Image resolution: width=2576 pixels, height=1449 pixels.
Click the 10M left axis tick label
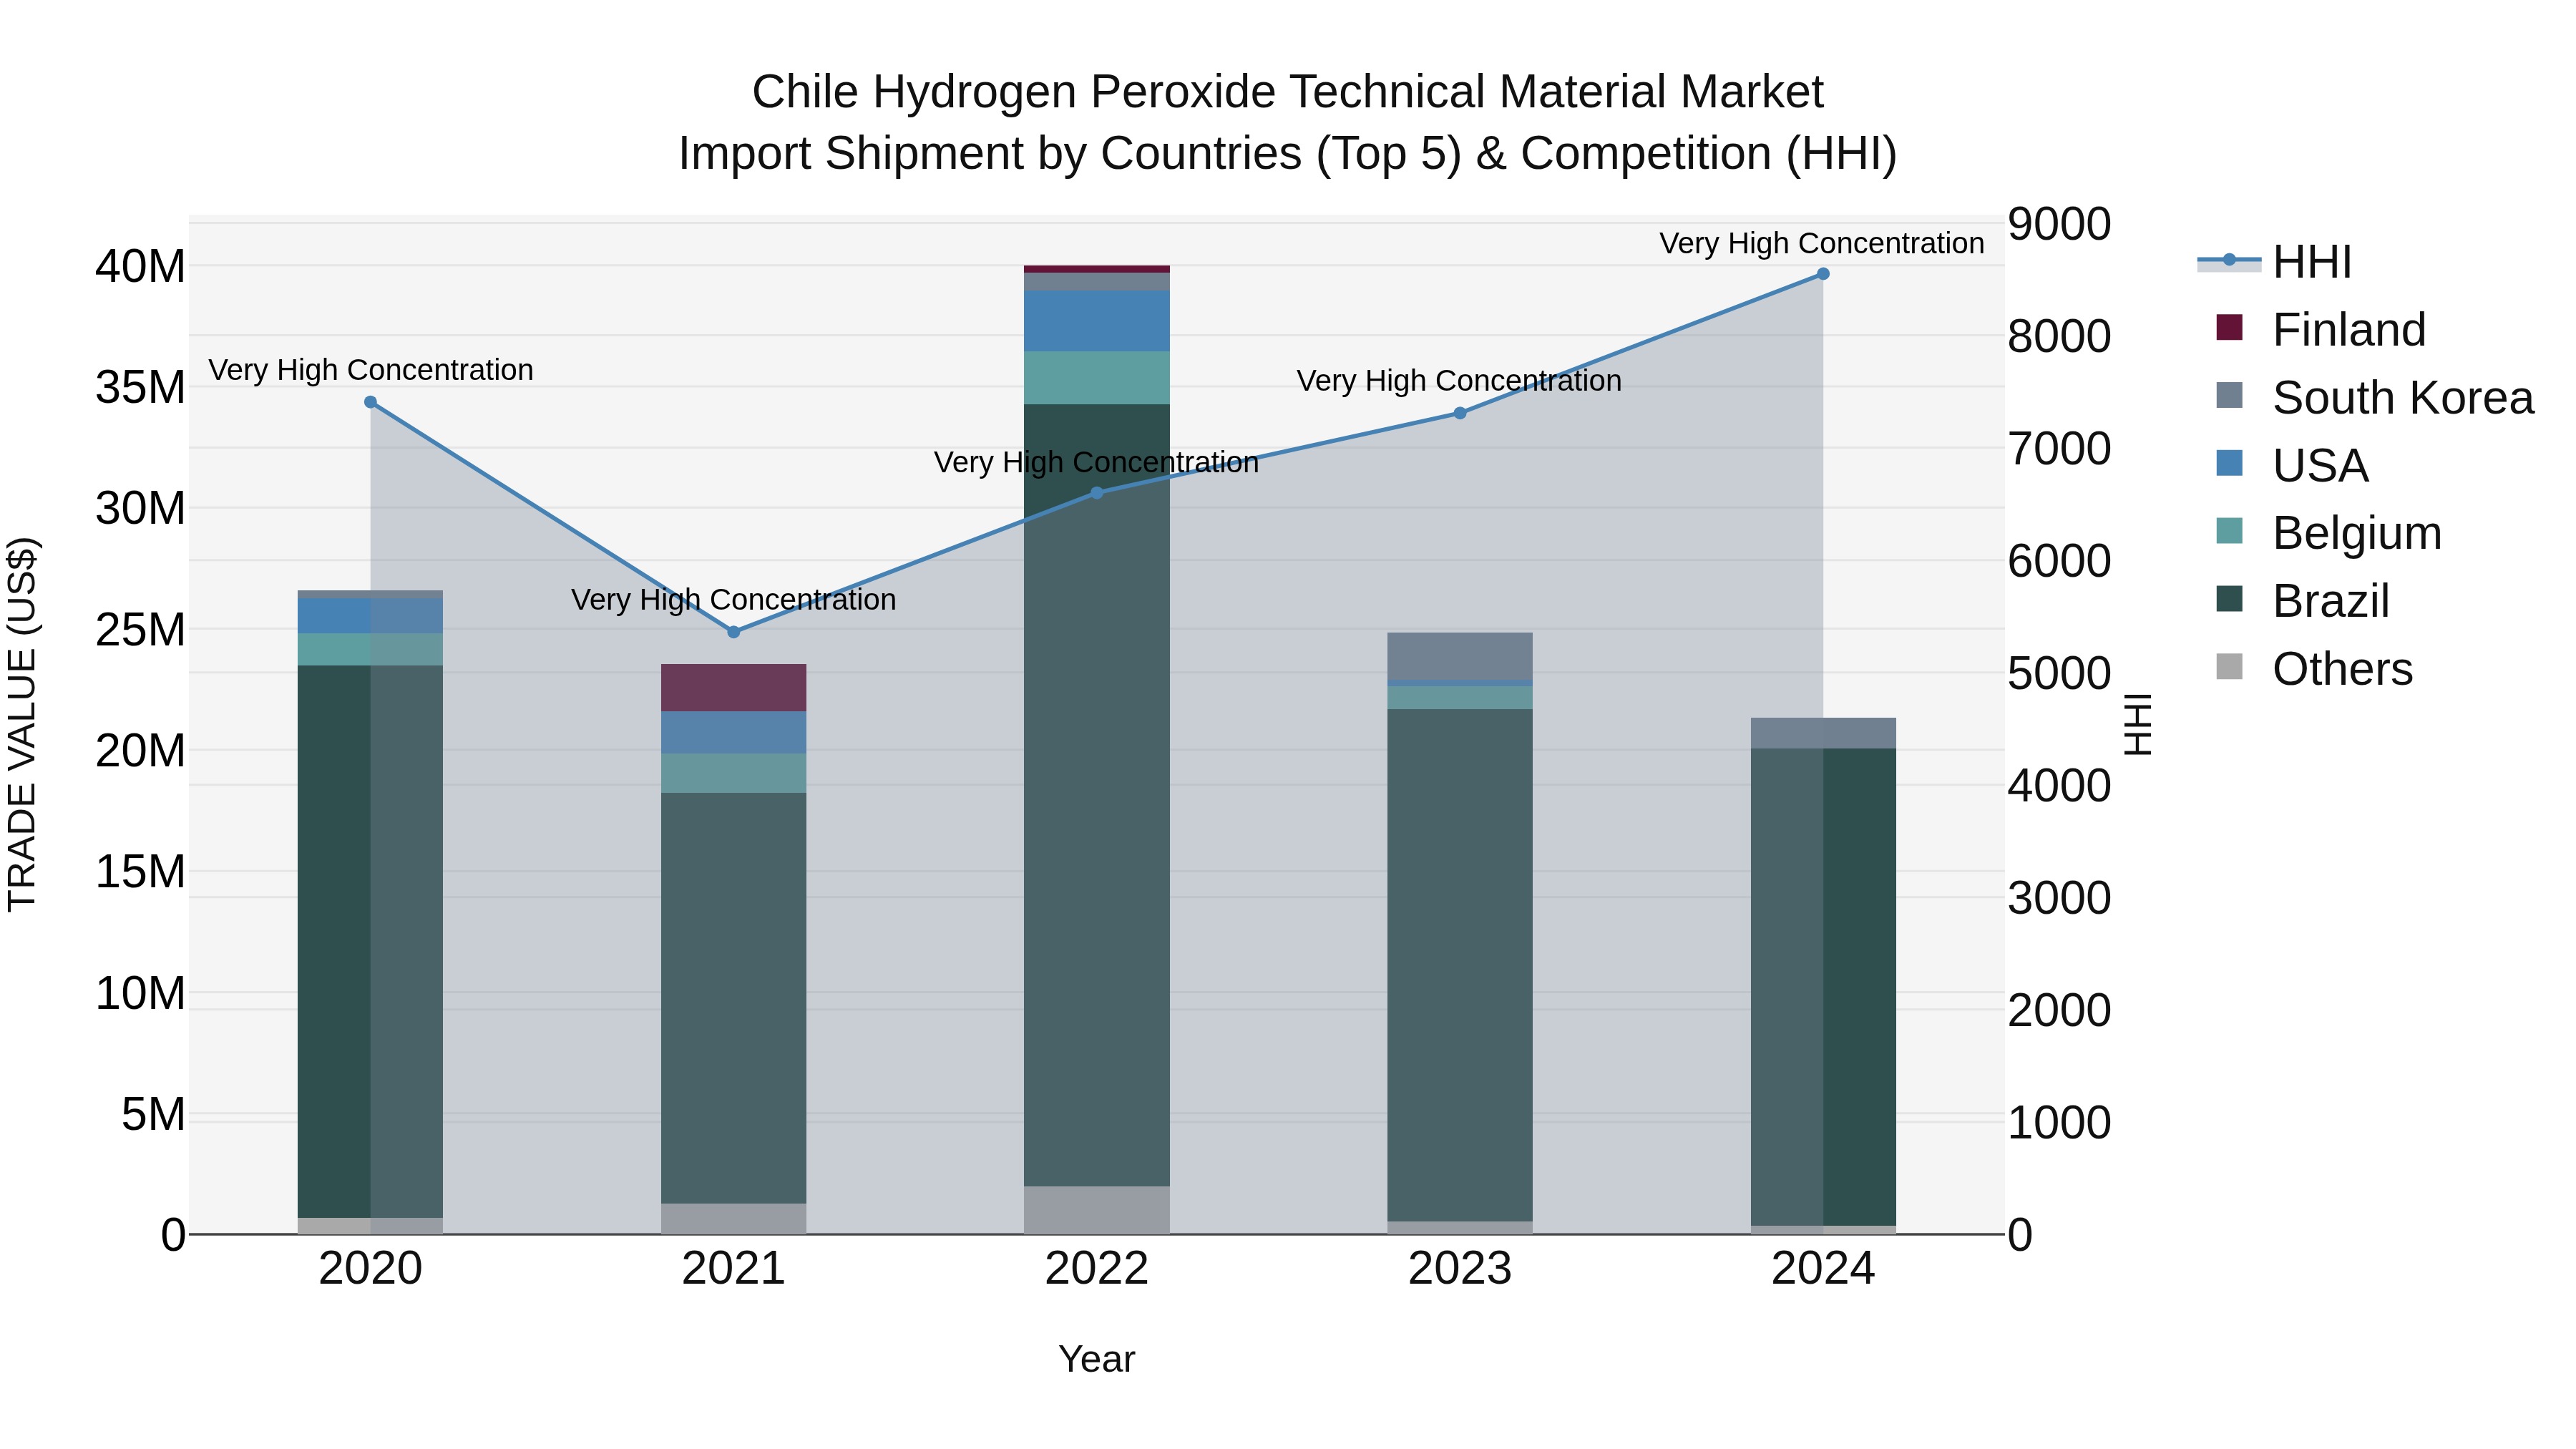coord(140,994)
